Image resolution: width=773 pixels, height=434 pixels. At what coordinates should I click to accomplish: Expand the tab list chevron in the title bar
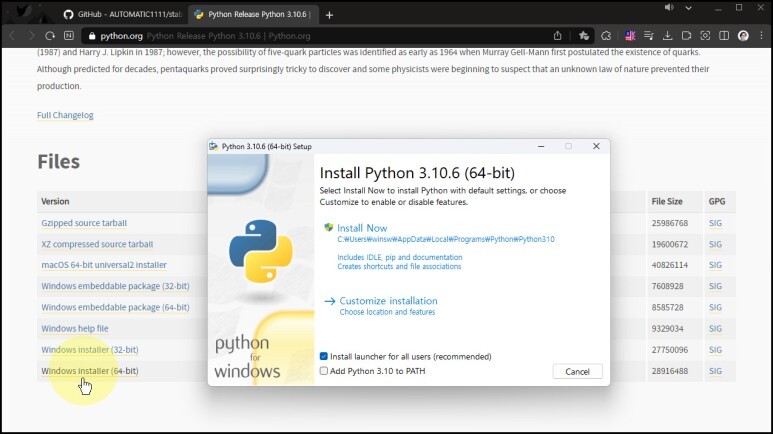pyautogui.click(x=689, y=8)
